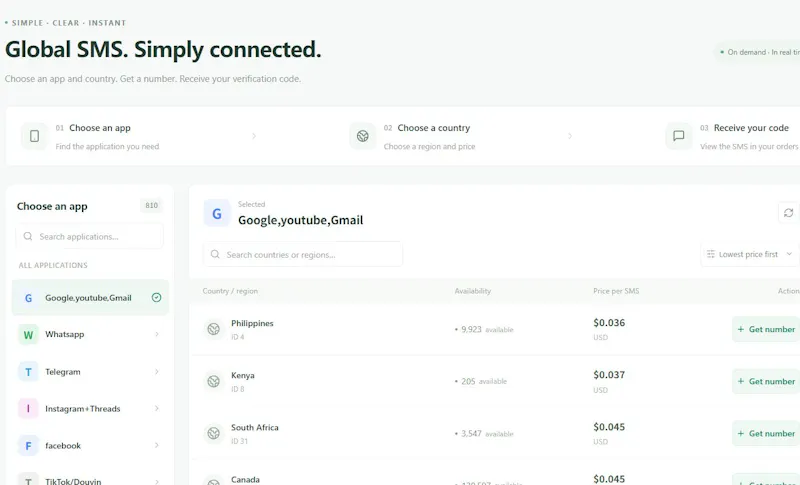This screenshot has height=485, width=800.
Task: Click the chat bubble icon beside Receive your code
Action: [x=679, y=136]
